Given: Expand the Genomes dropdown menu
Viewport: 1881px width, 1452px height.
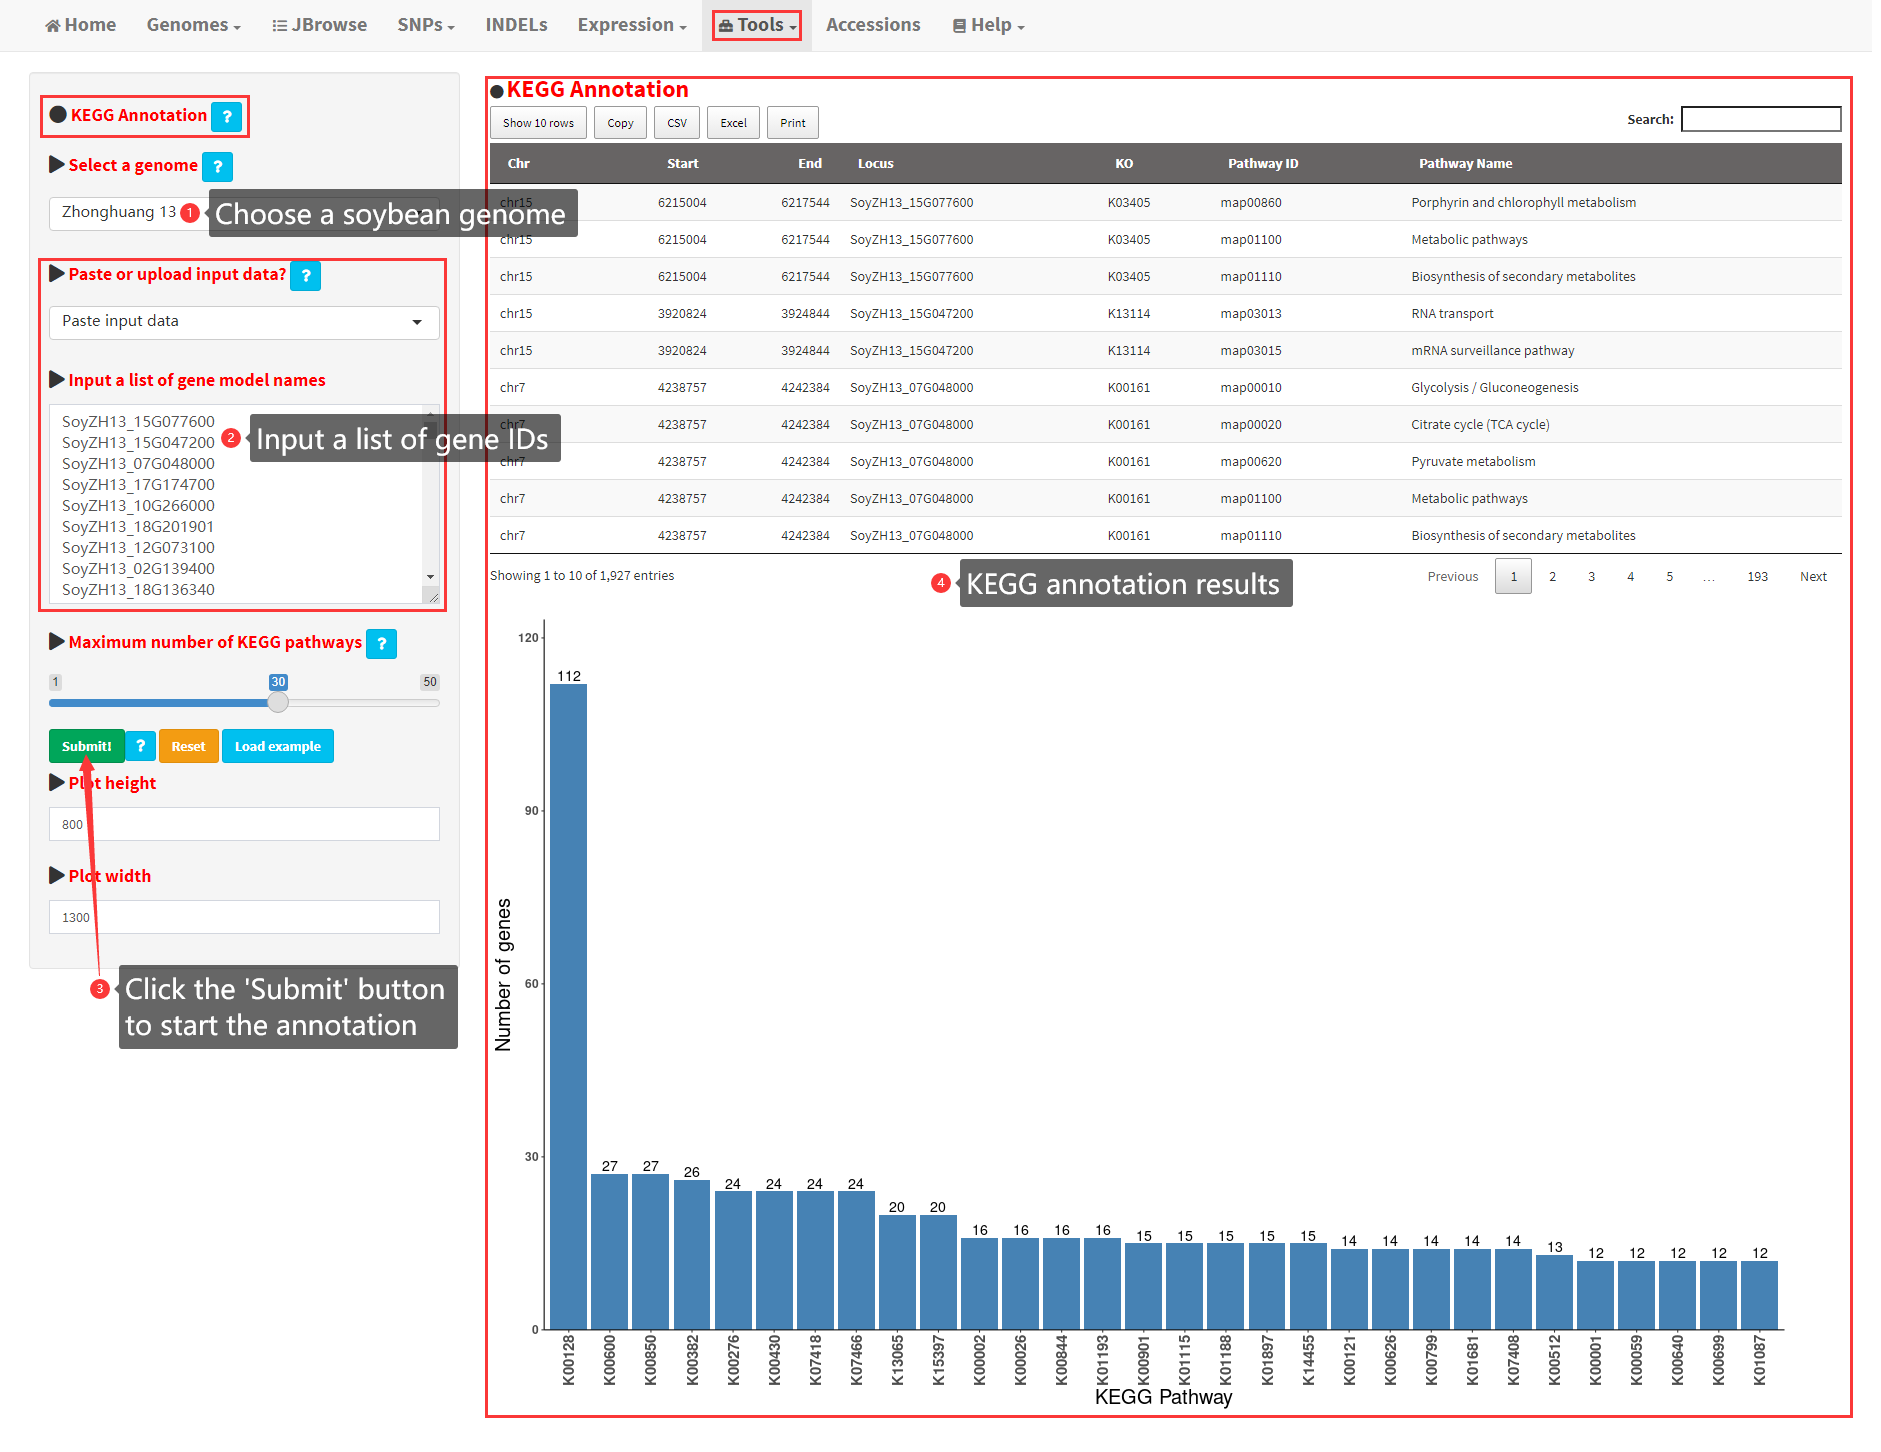Looking at the screenshot, I should (193, 25).
